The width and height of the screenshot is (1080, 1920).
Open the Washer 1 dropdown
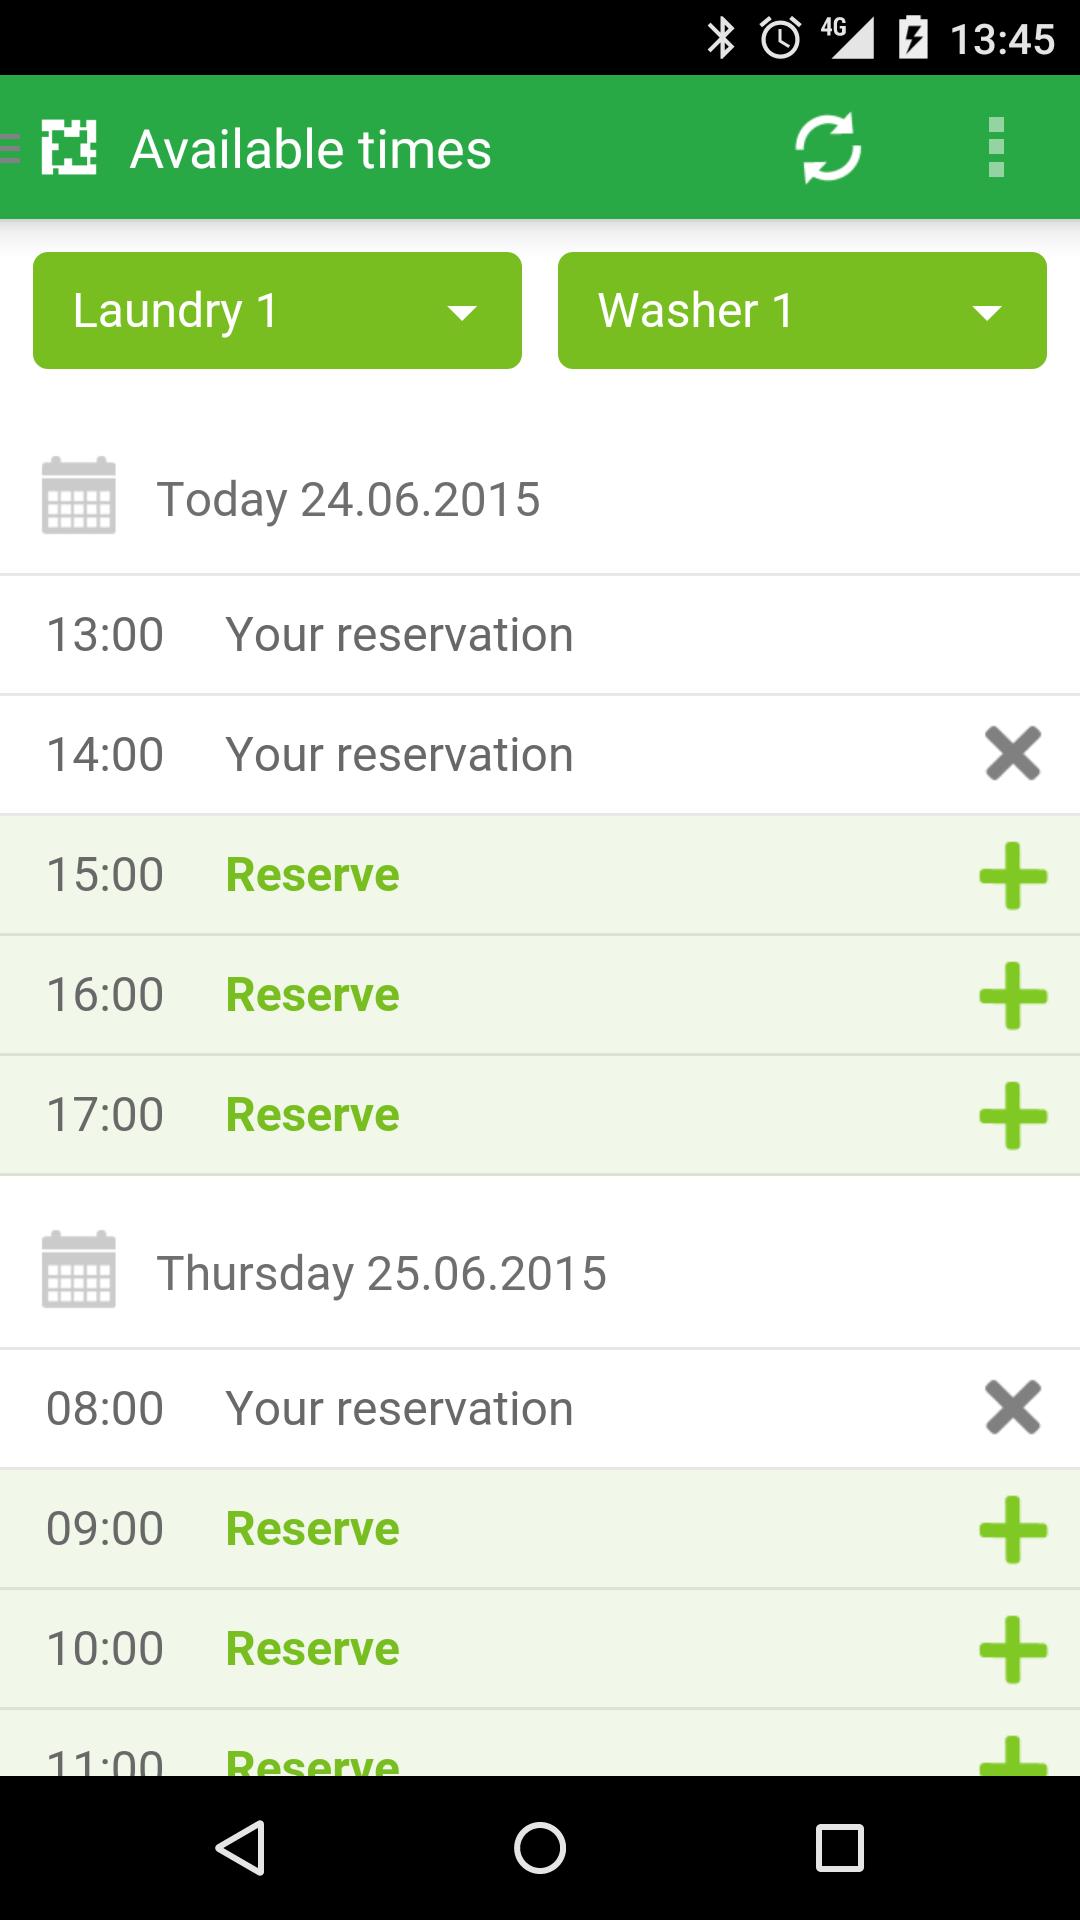click(x=802, y=311)
